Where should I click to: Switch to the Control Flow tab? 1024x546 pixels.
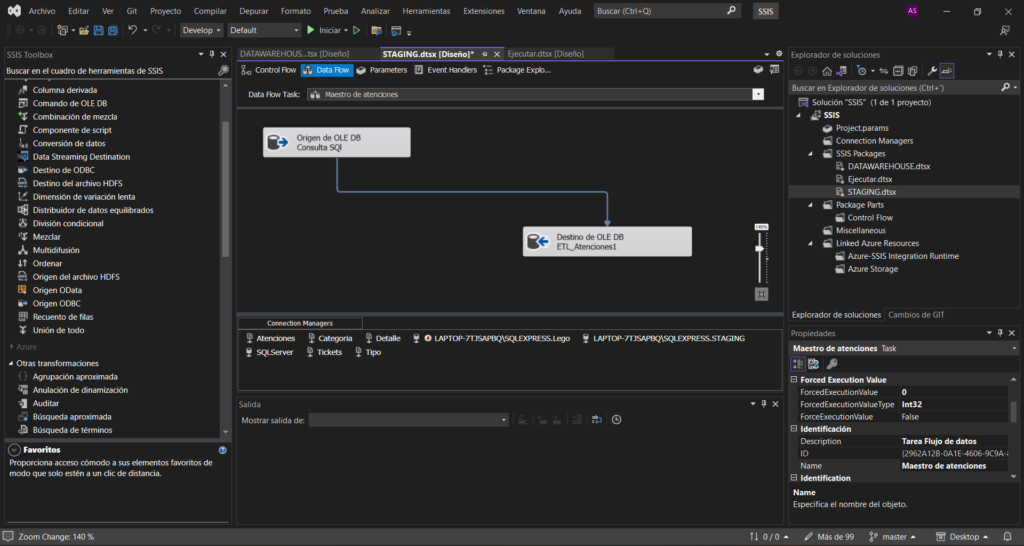click(x=269, y=70)
